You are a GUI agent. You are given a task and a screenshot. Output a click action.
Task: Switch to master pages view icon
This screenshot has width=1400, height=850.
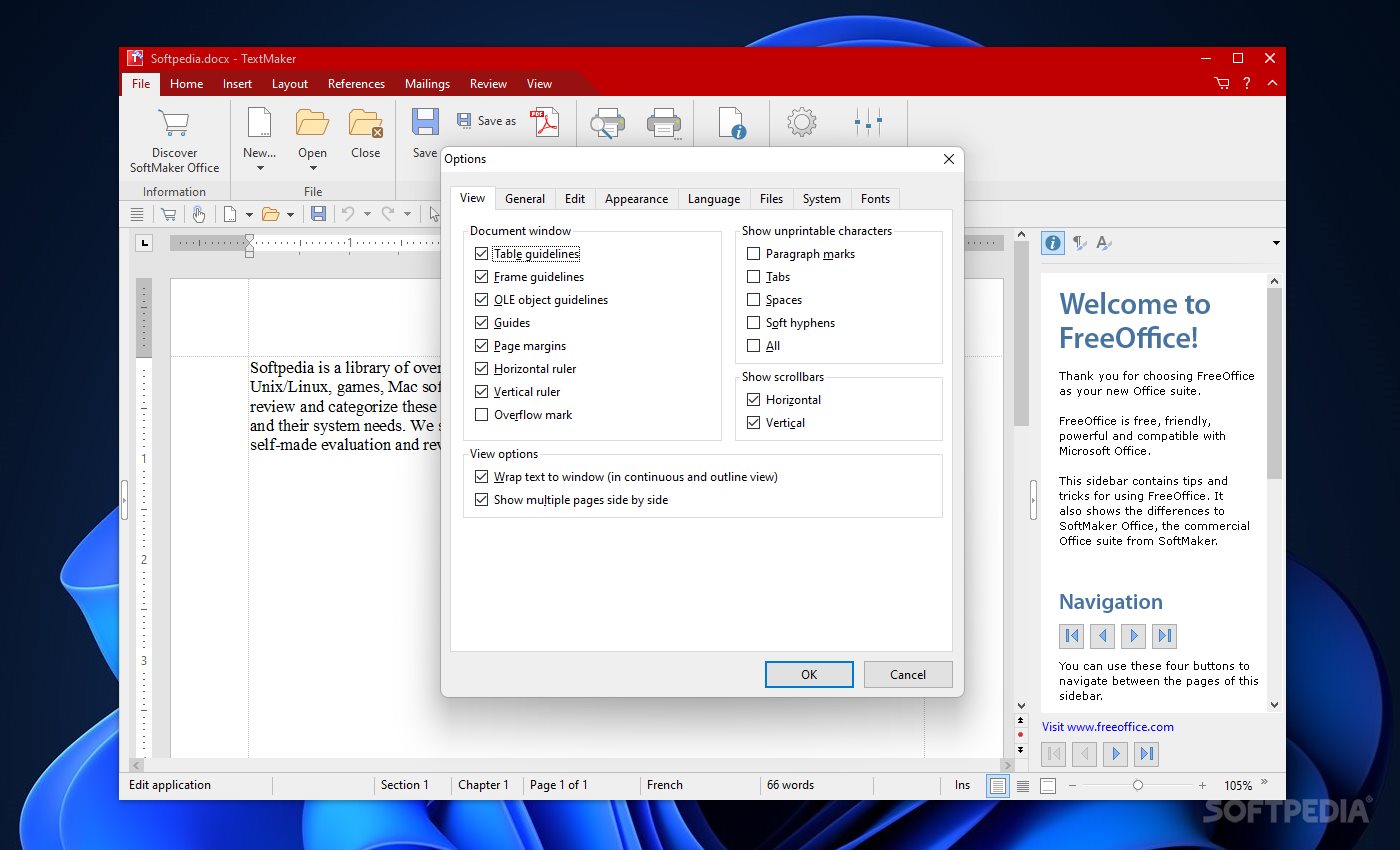(1047, 785)
